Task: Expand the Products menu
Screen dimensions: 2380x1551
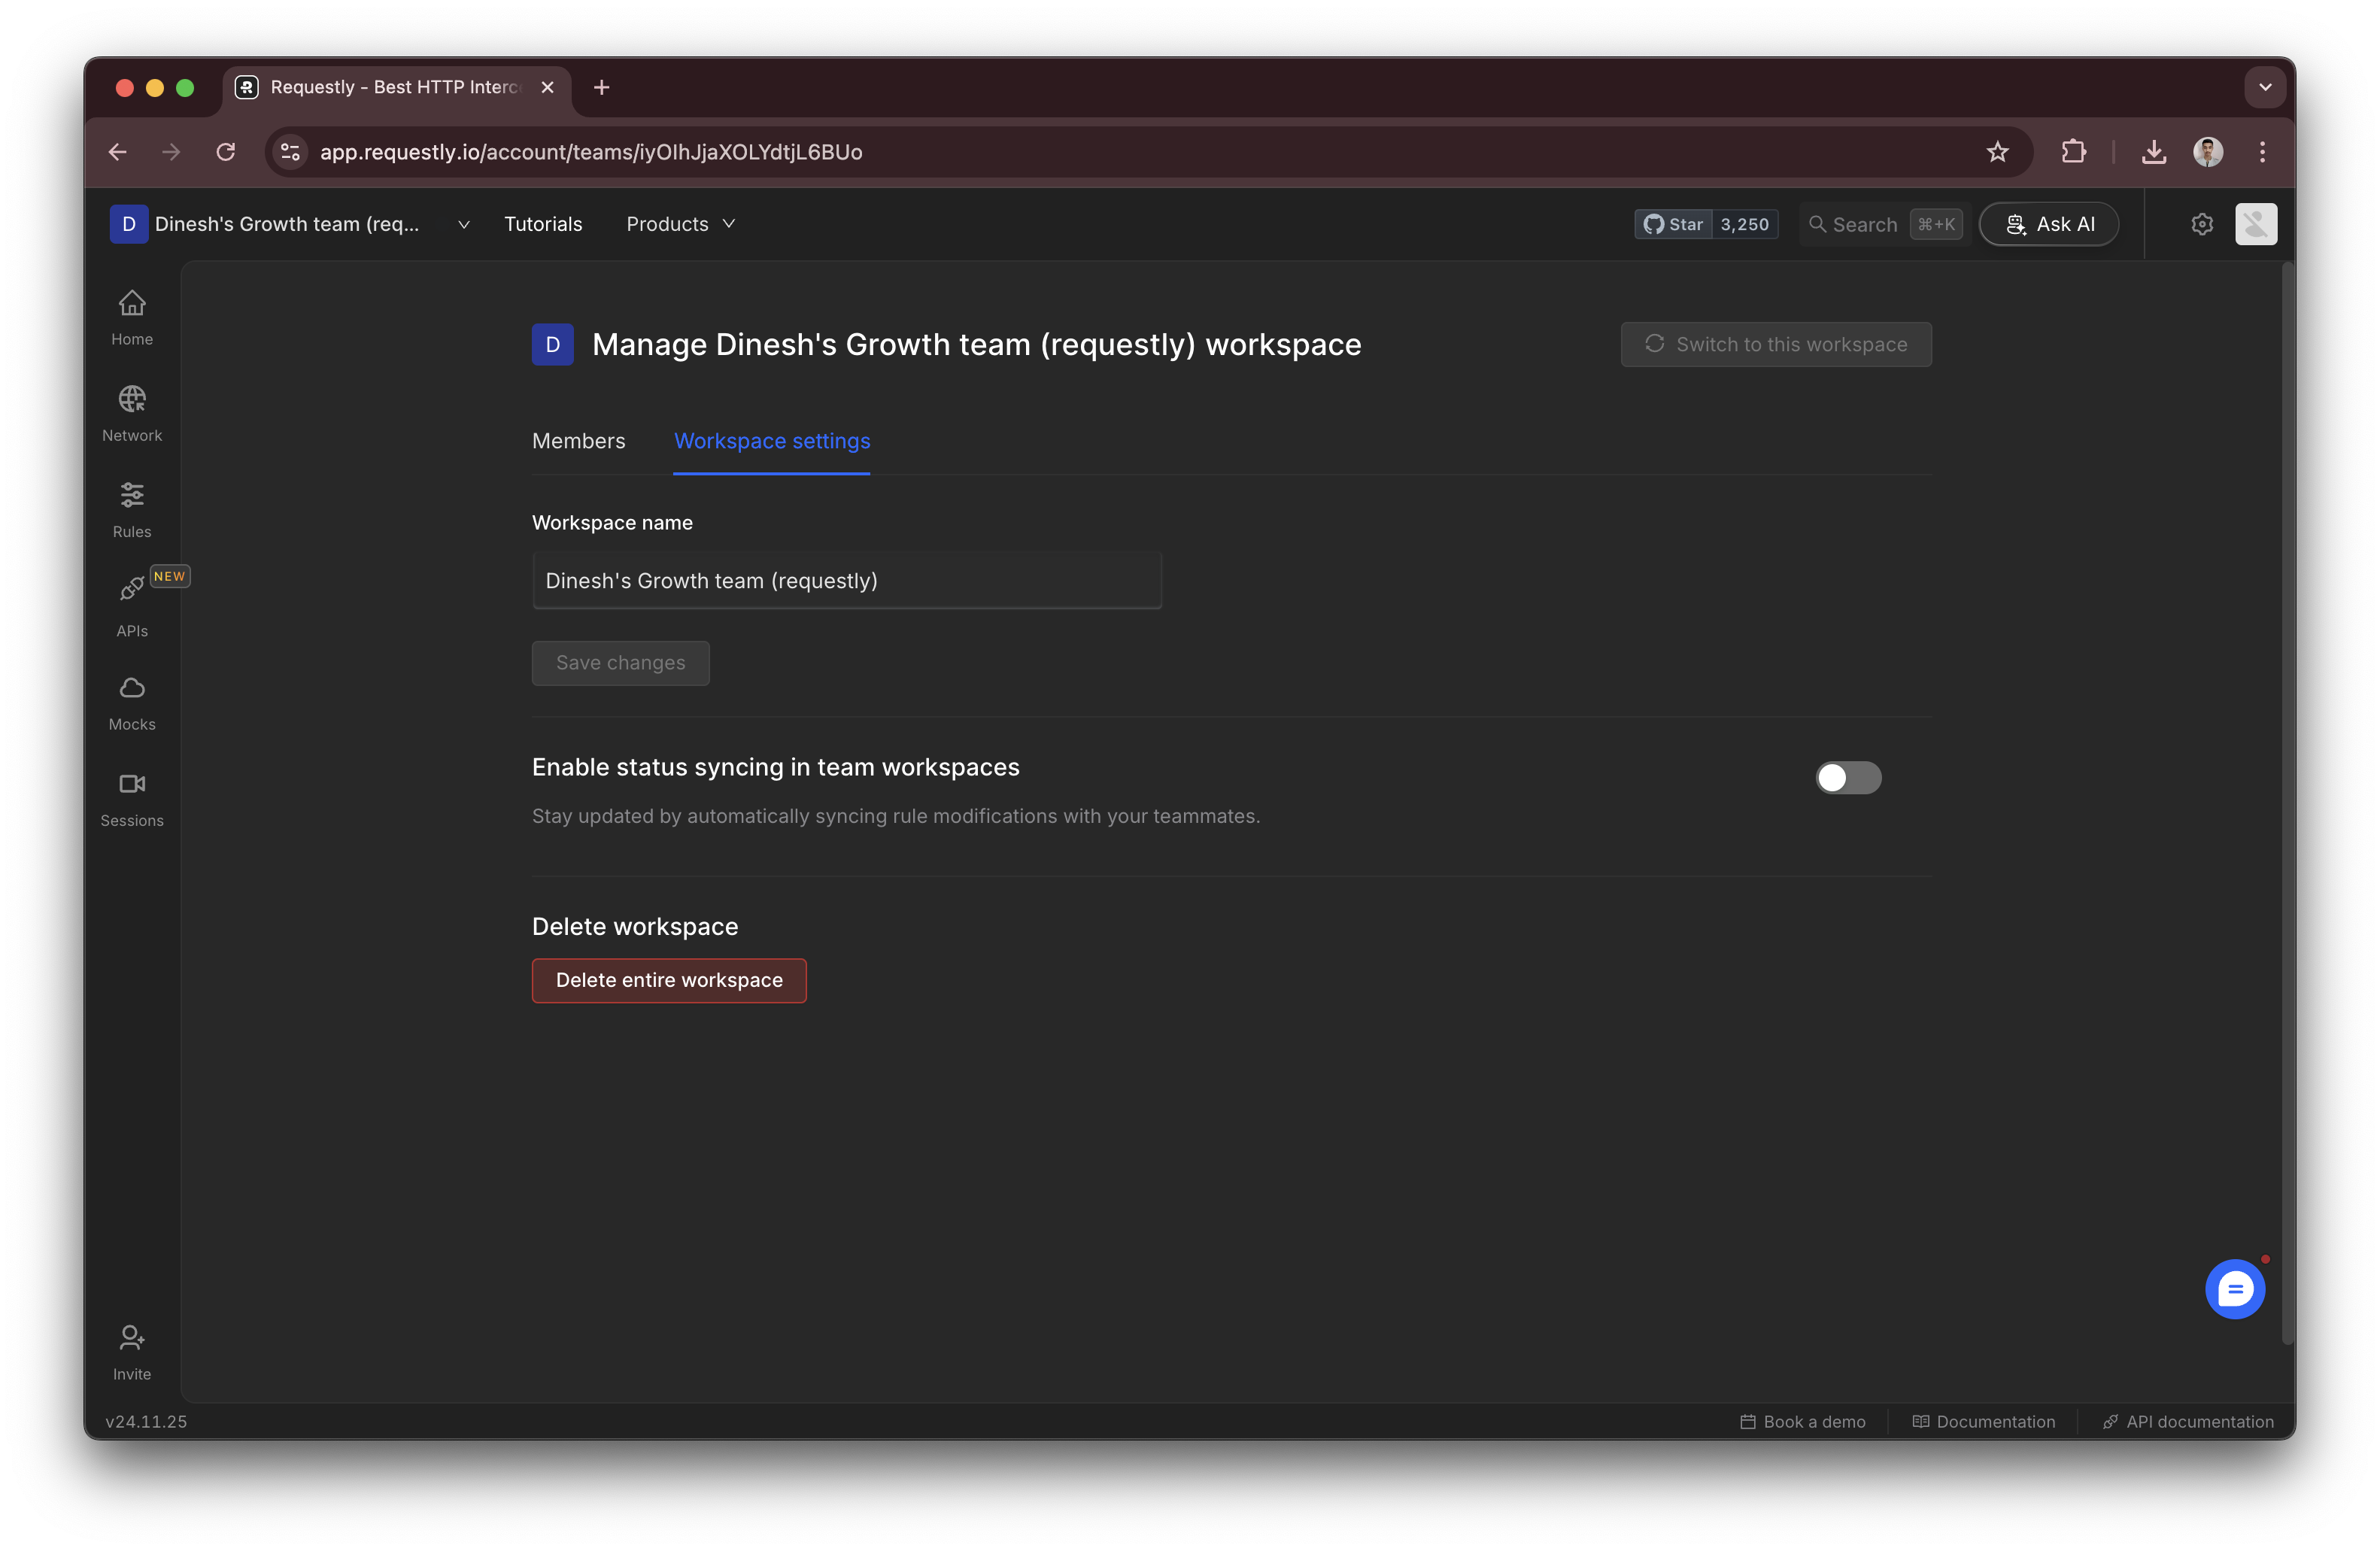Action: pos(680,224)
